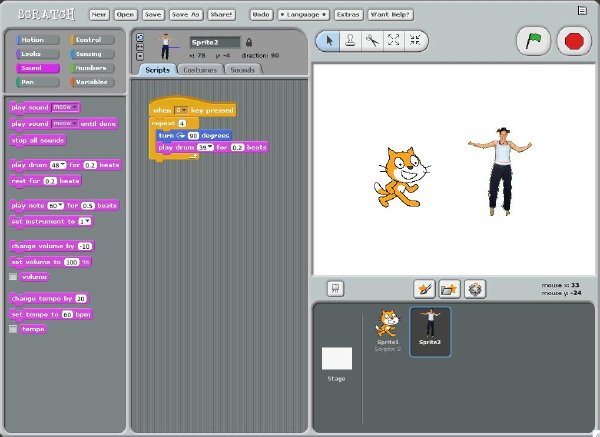Image resolution: width=600 pixels, height=437 pixels.
Task: Select the grow sprite tool
Action: click(x=393, y=41)
